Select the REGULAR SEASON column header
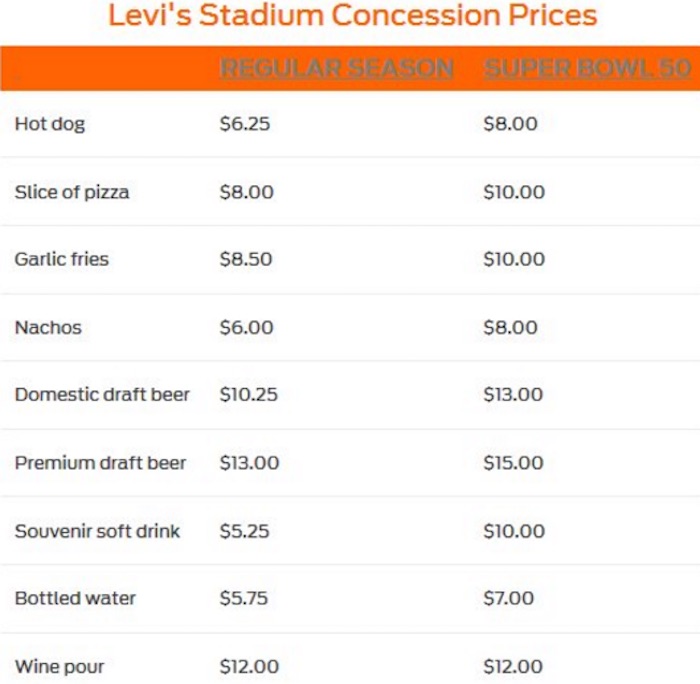The height and width of the screenshot is (684, 700). (x=336, y=69)
